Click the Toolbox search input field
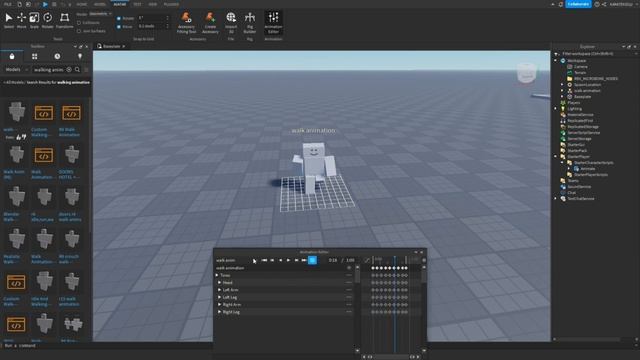The height and width of the screenshot is (360, 640). 49,70
